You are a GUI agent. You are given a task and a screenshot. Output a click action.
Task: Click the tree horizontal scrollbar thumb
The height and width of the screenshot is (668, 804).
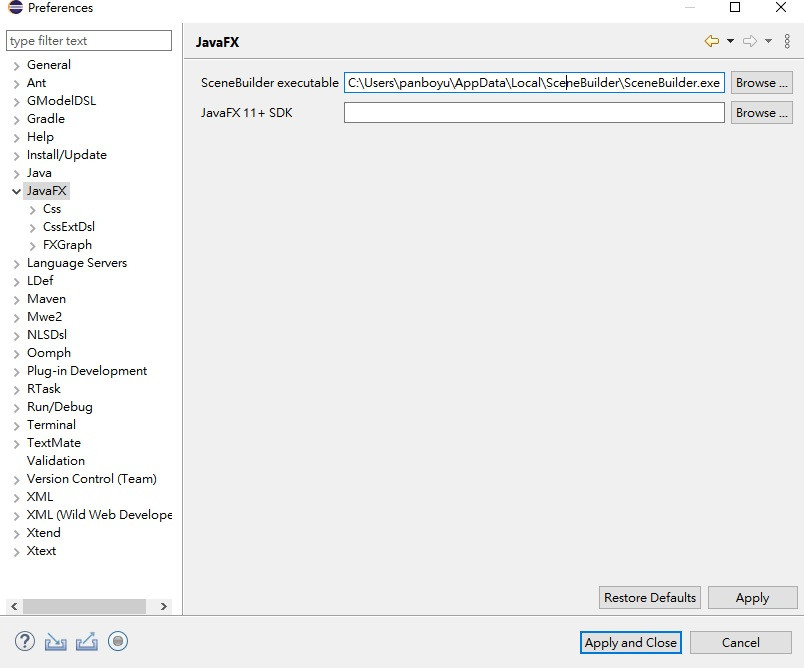pyautogui.click(x=84, y=606)
